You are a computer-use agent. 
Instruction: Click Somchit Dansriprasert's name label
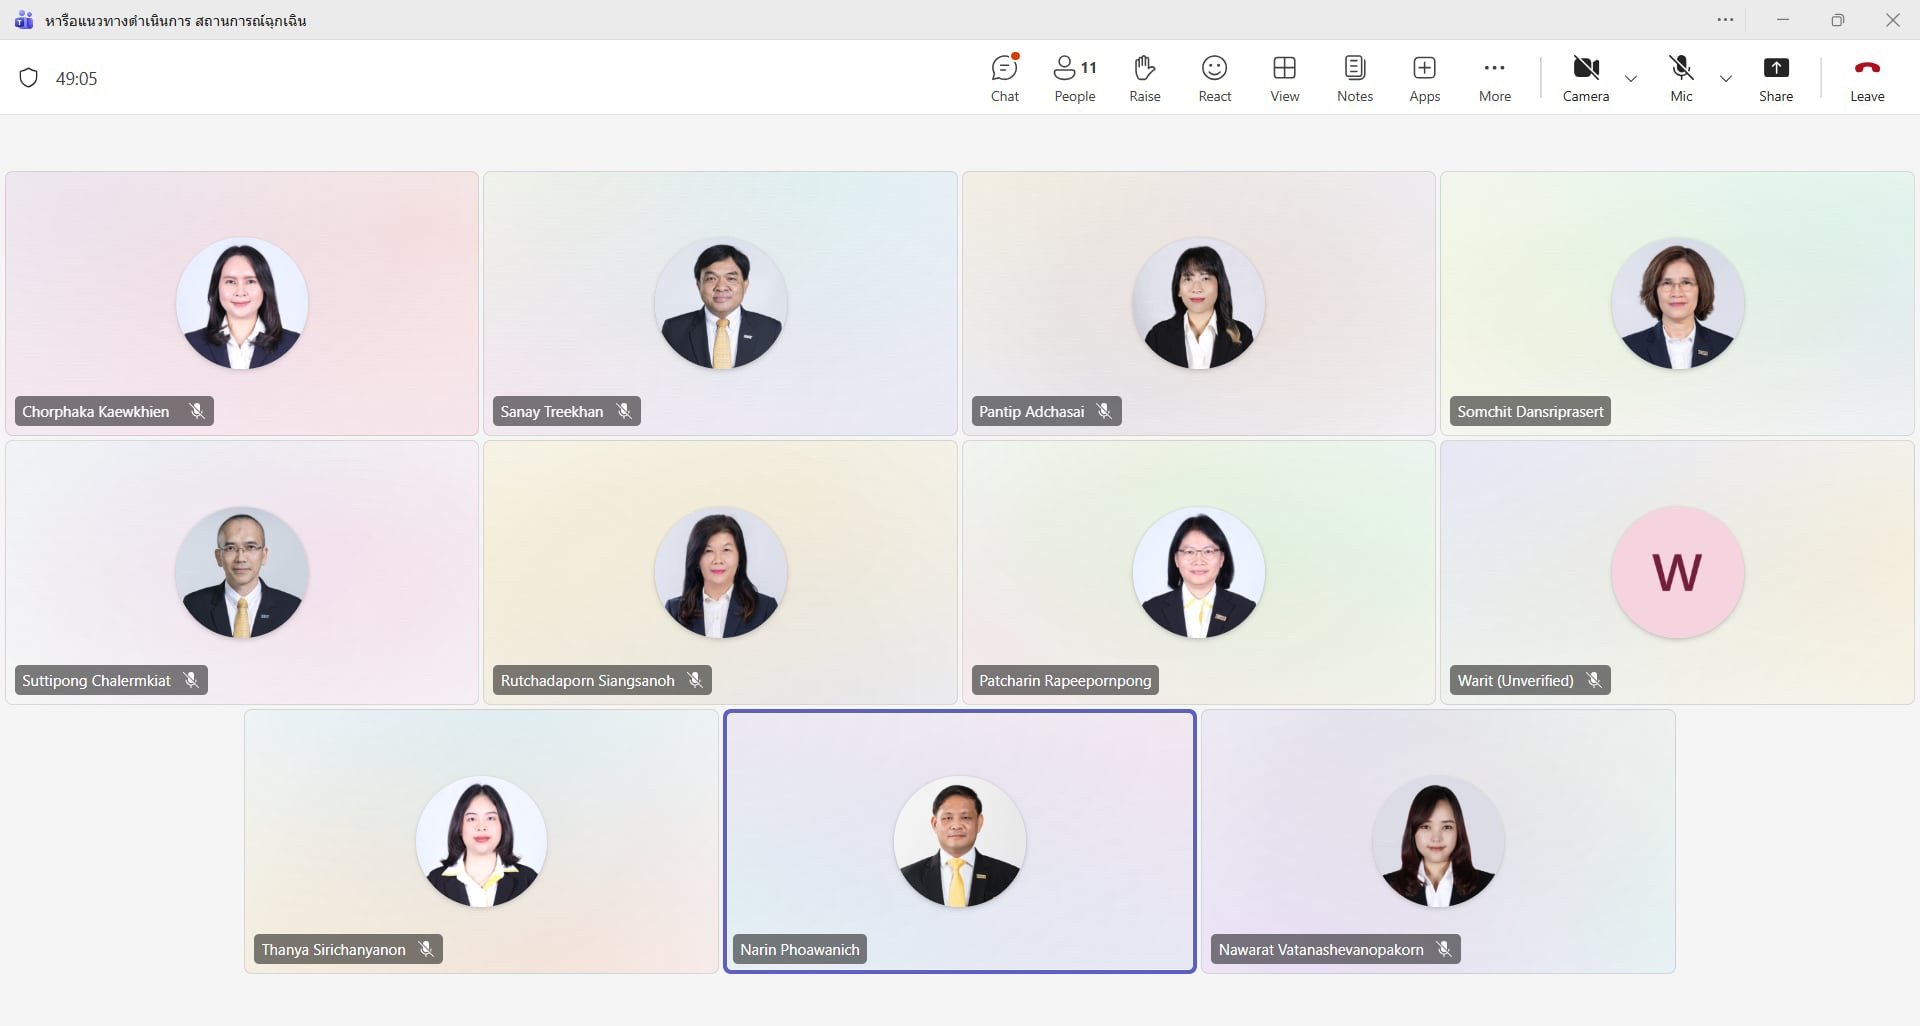1529,411
